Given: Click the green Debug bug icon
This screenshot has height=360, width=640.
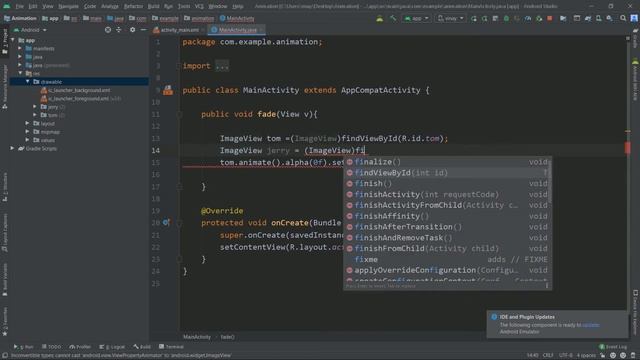Looking at the screenshot, I should click(x=506, y=18).
